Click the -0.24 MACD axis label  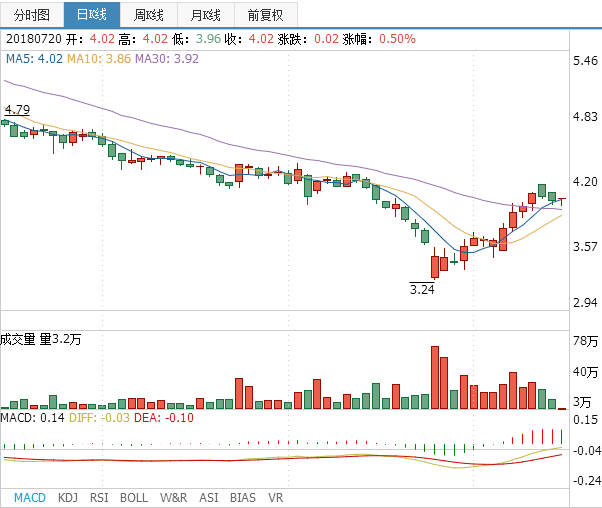[x=587, y=480]
